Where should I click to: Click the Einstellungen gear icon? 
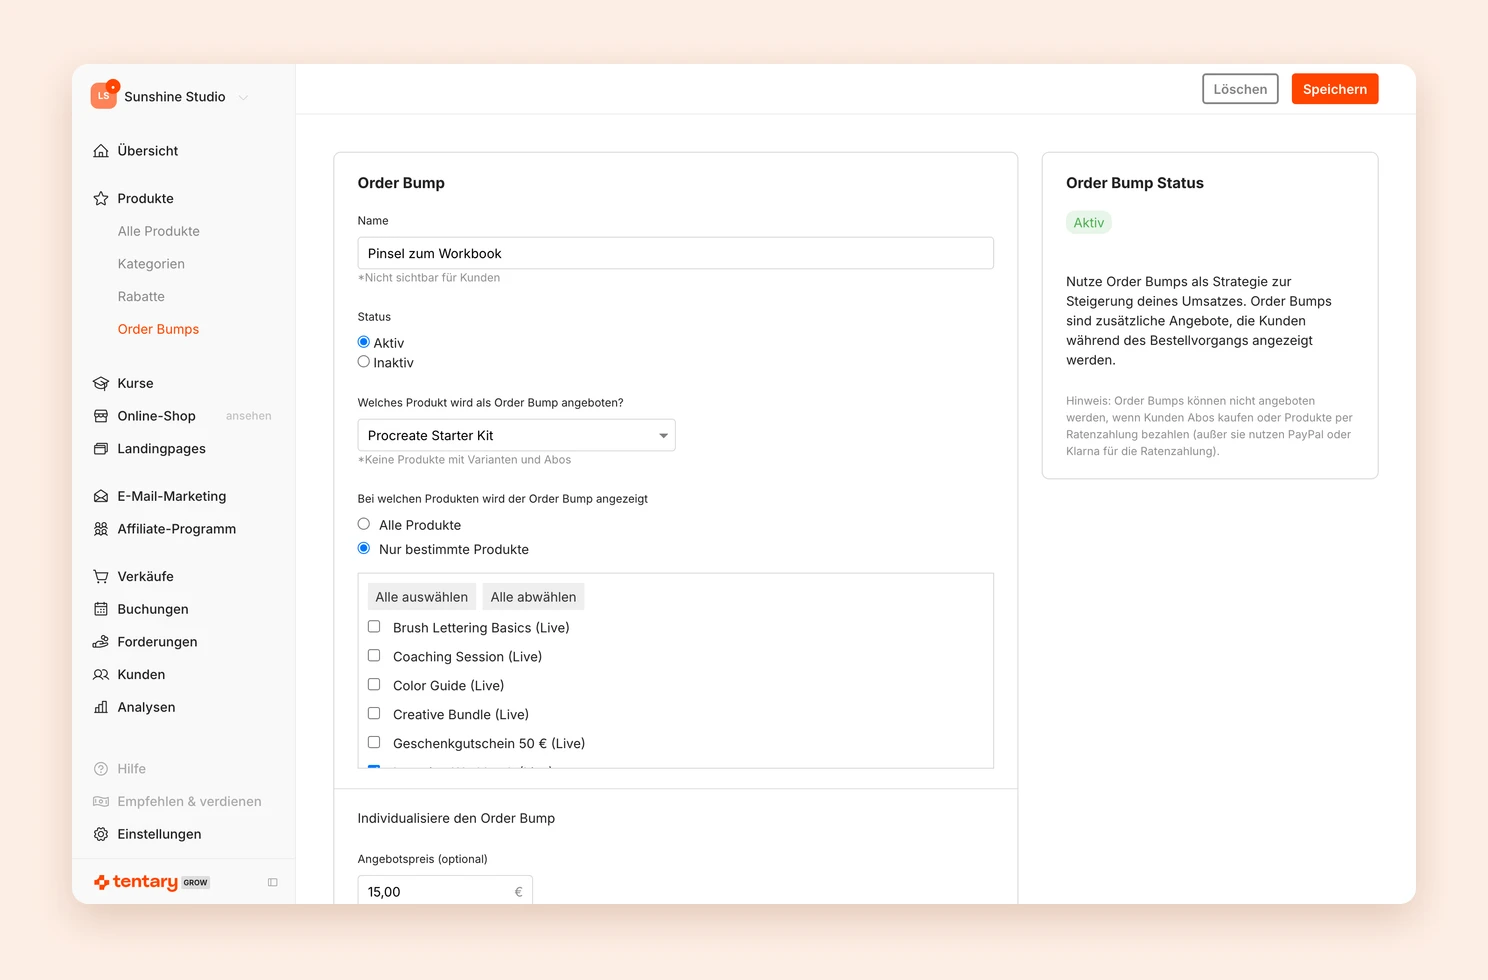[x=101, y=834]
